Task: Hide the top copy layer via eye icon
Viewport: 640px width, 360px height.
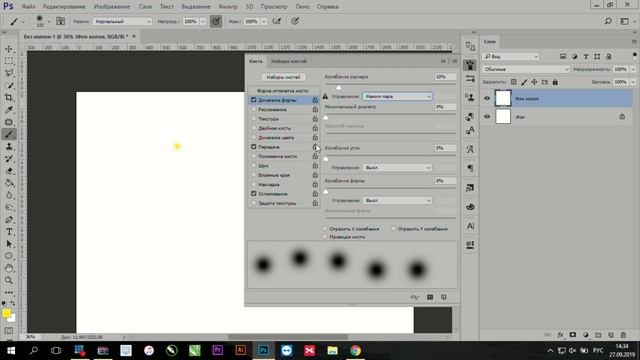Action: click(487, 98)
